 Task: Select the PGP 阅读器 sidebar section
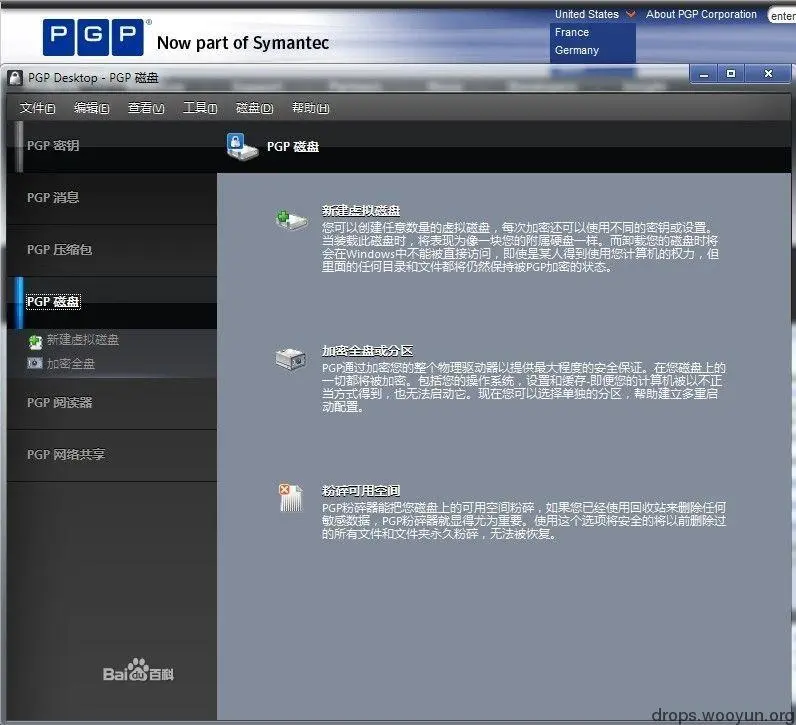coord(112,403)
